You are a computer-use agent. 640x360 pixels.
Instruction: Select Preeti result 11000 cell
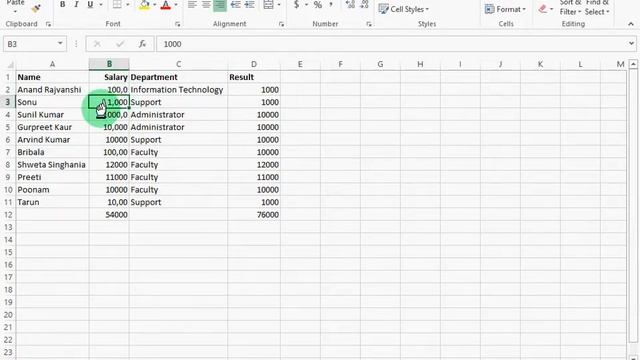254,177
